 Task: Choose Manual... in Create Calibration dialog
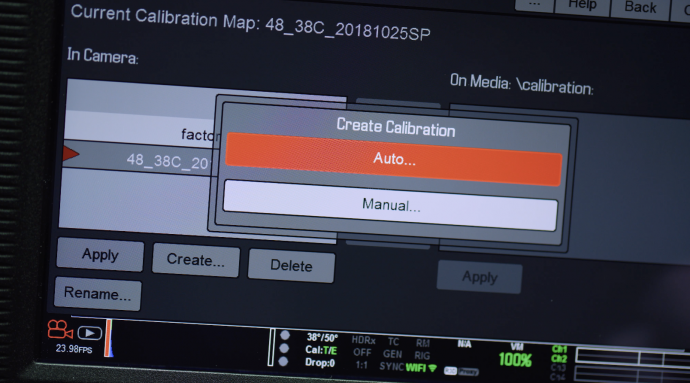[390, 205]
